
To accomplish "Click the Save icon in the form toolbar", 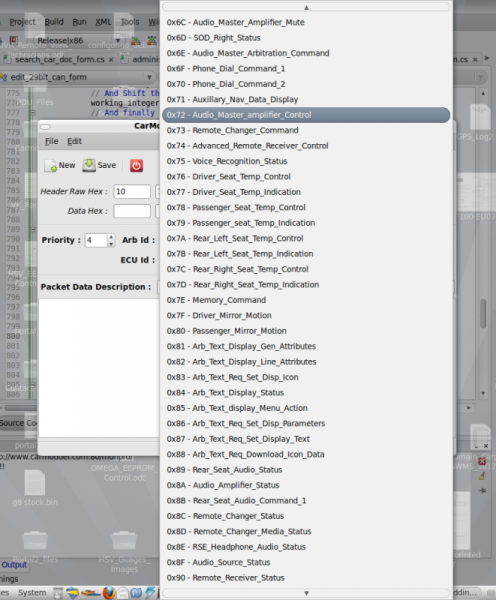I will (89, 165).
